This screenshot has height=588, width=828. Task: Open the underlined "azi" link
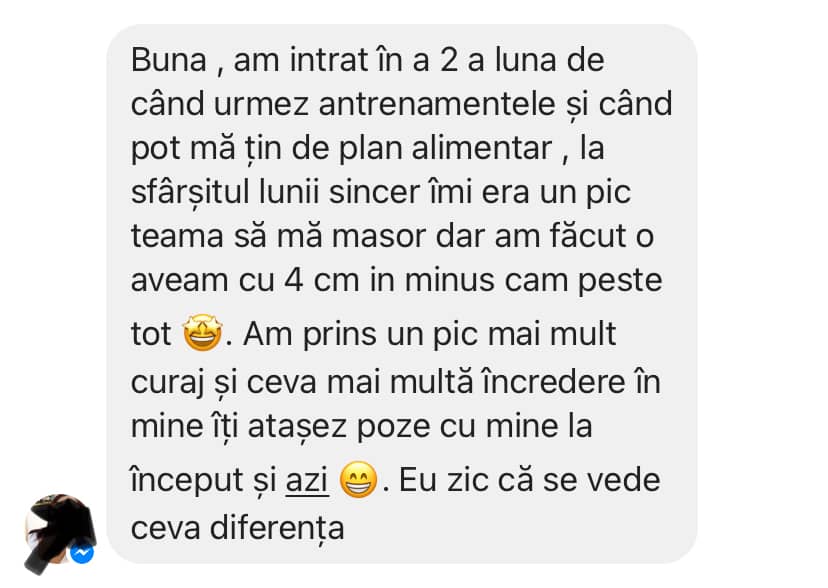[x=307, y=480]
